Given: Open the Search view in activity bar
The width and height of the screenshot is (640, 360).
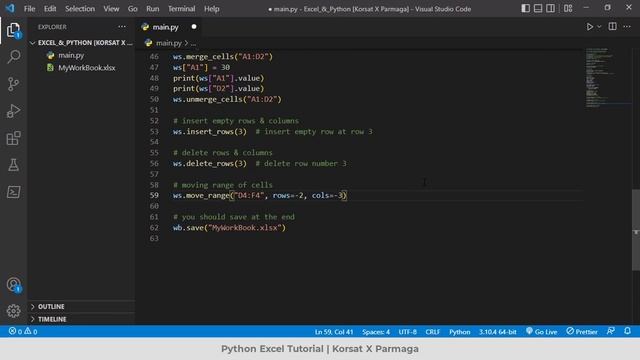Looking at the screenshot, I should 13,56.
